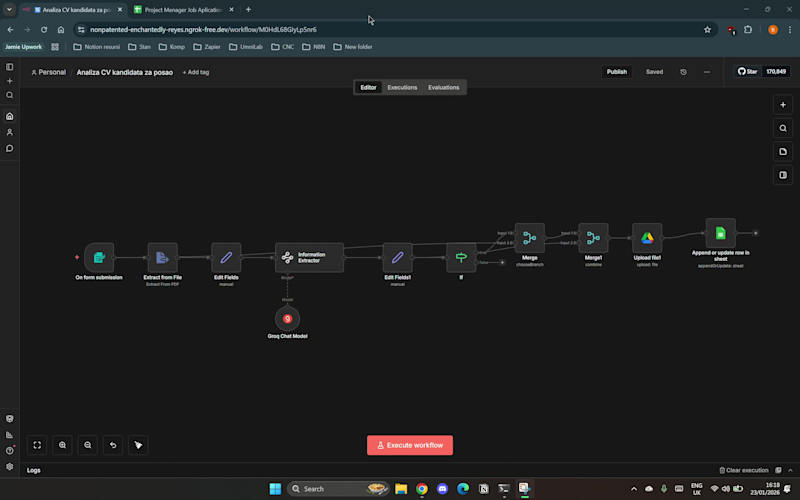Click the Logs panel header
This screenshot has height=500, width=800.
pos(34,470)
